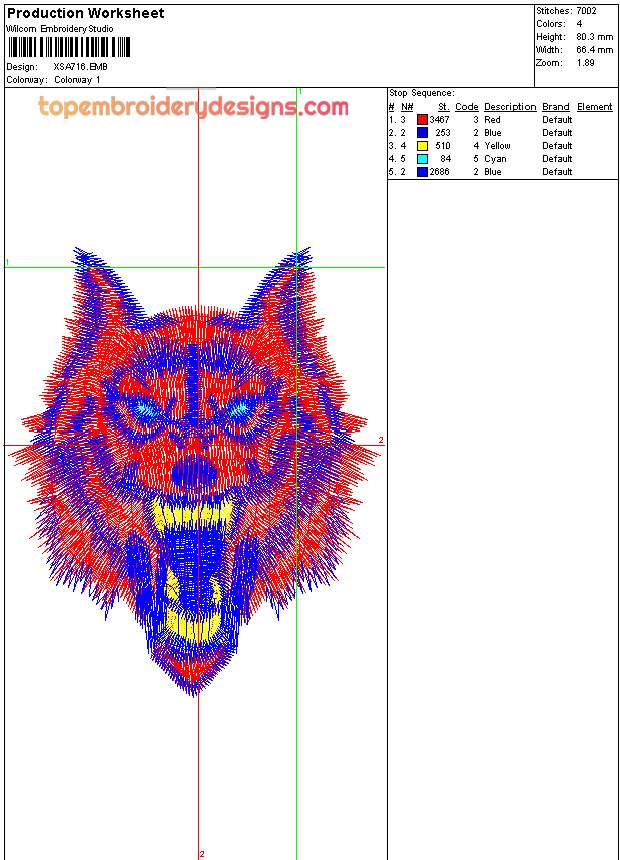Click the 'Design:' label
This screenshot has height=860, width=620.
[22, 67]
